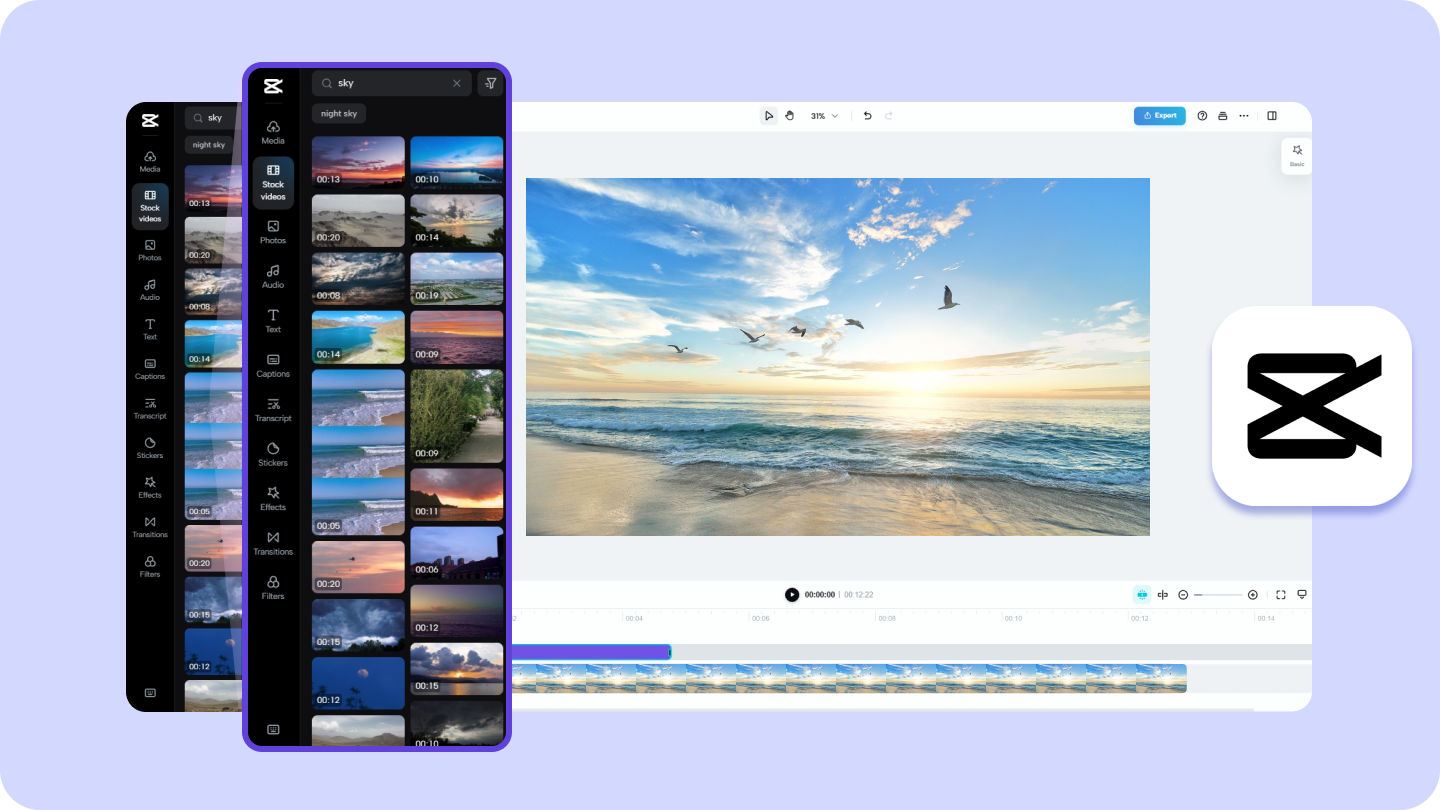Click the night sky chip in the back panel
This screenshot has width=1440, height=810.
[x=209, y=145]
